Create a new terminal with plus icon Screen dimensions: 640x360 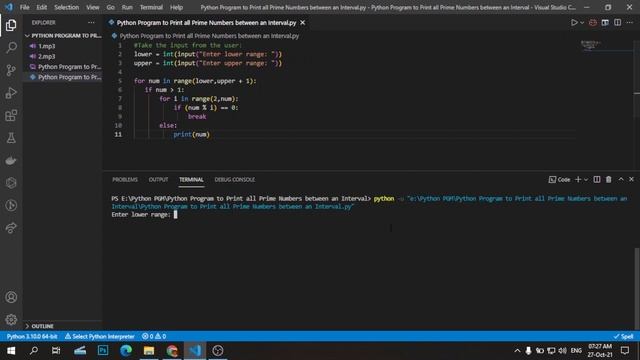point(578,179)
